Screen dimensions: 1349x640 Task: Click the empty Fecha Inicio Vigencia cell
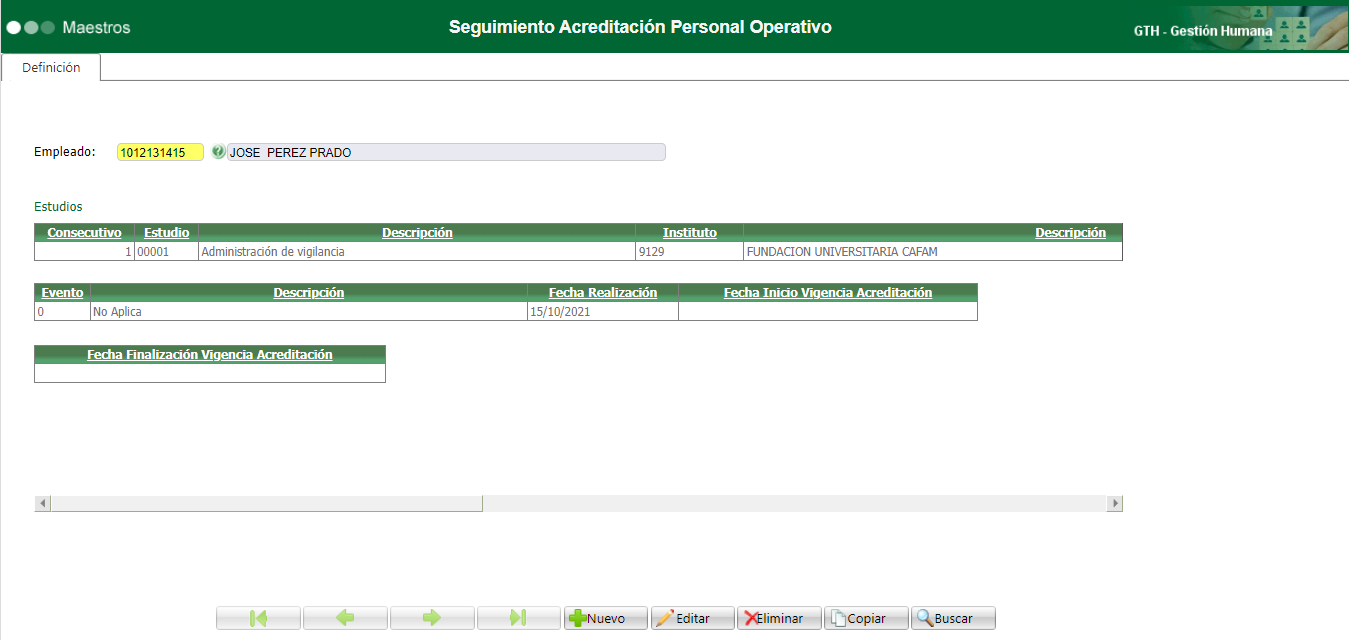828,312
